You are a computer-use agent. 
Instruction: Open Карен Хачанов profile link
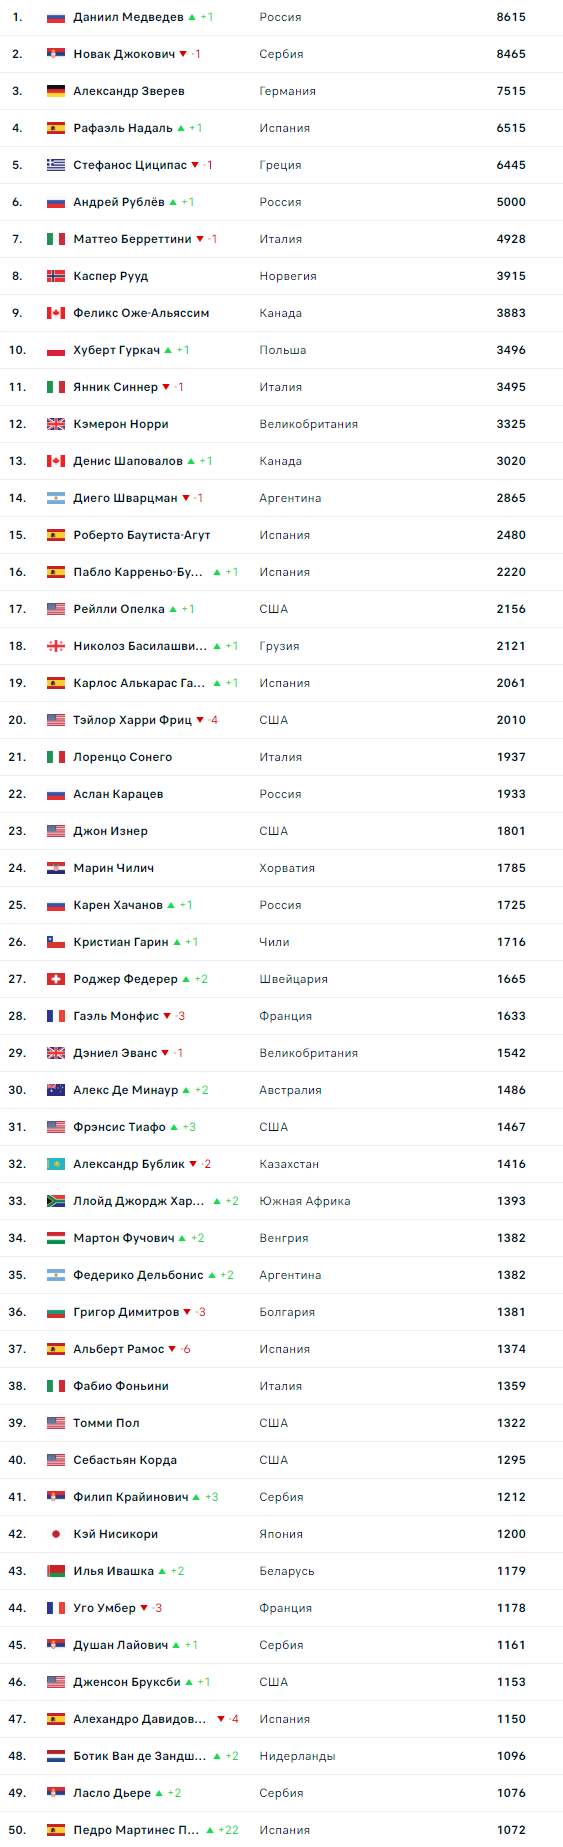(118, 905)
